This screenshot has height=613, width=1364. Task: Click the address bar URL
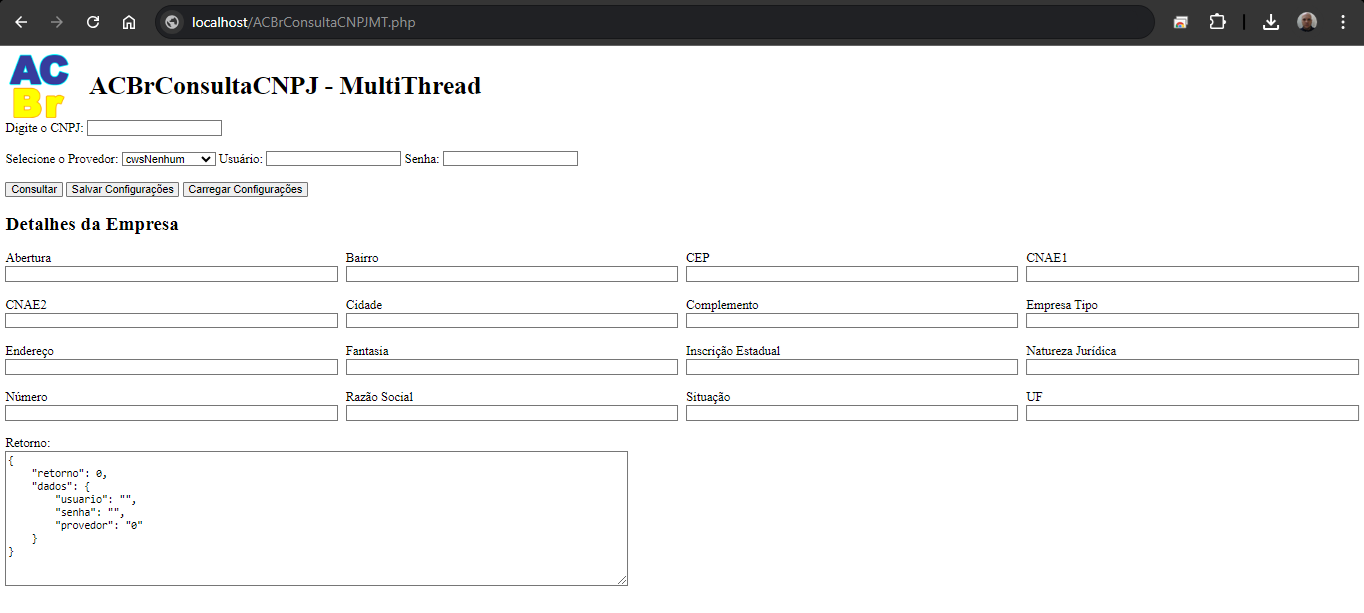click(x=304, y=22)
